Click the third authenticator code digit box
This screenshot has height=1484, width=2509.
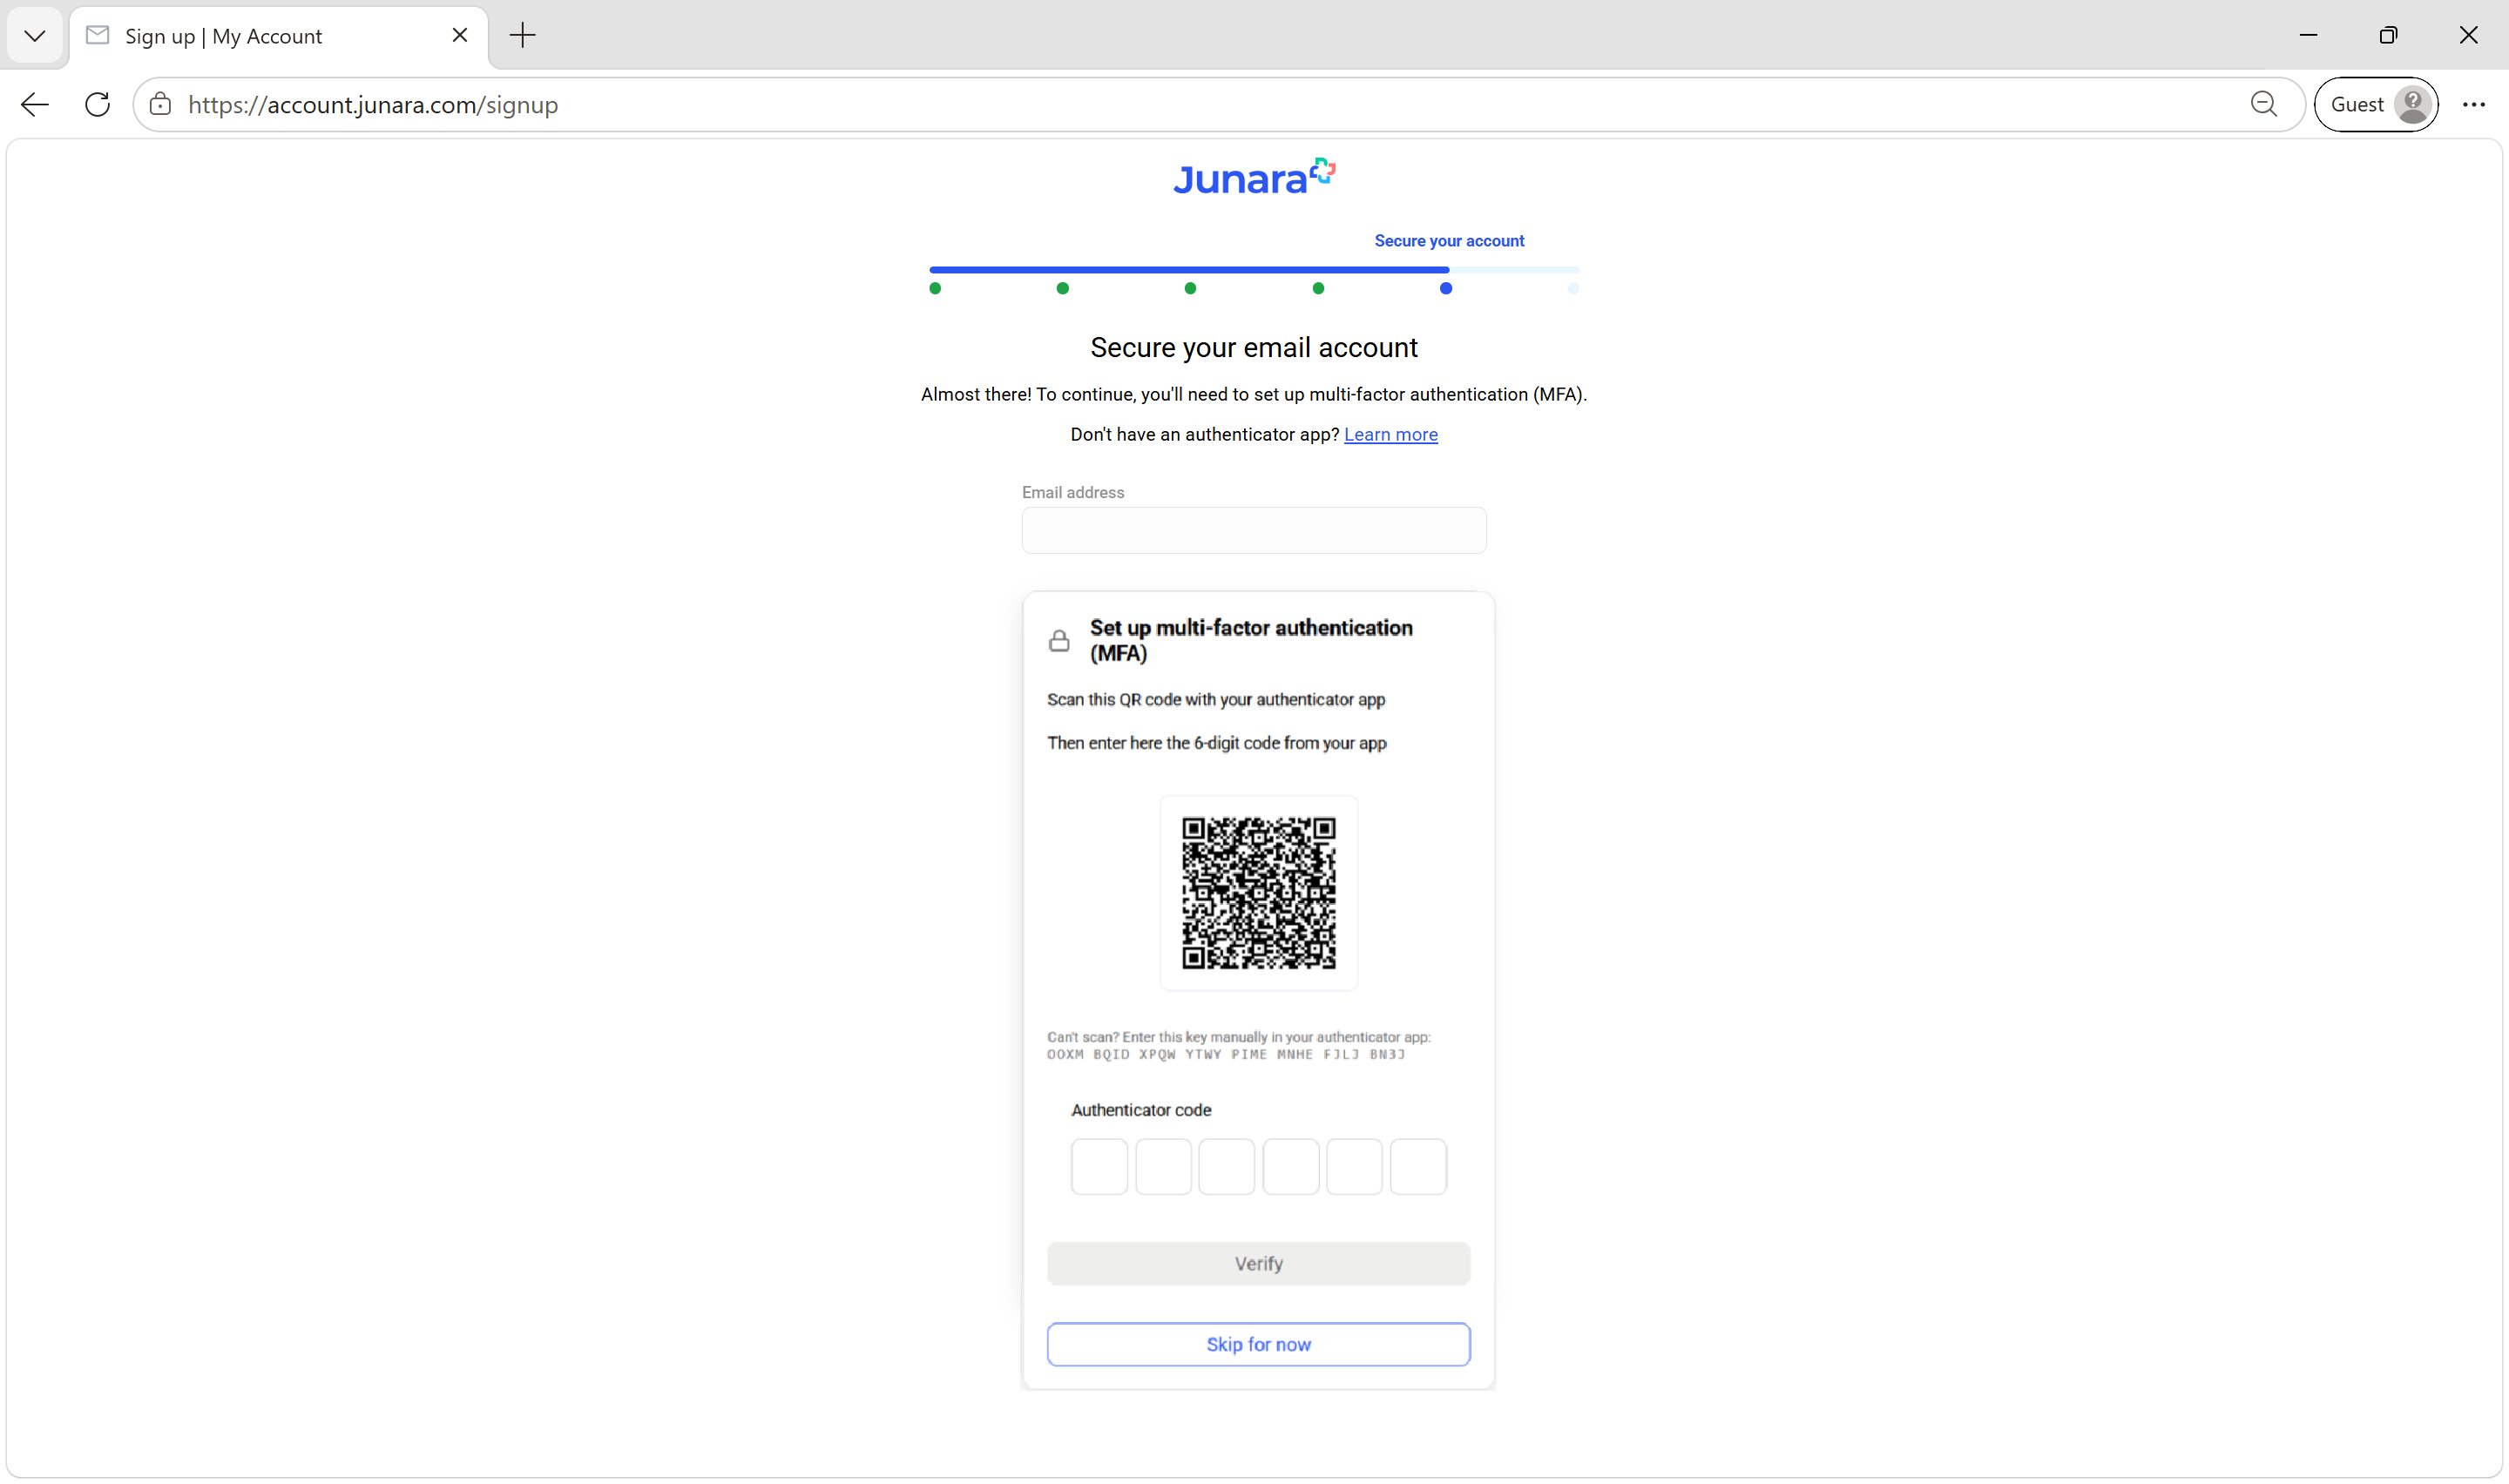(x=1227, y=1166)
